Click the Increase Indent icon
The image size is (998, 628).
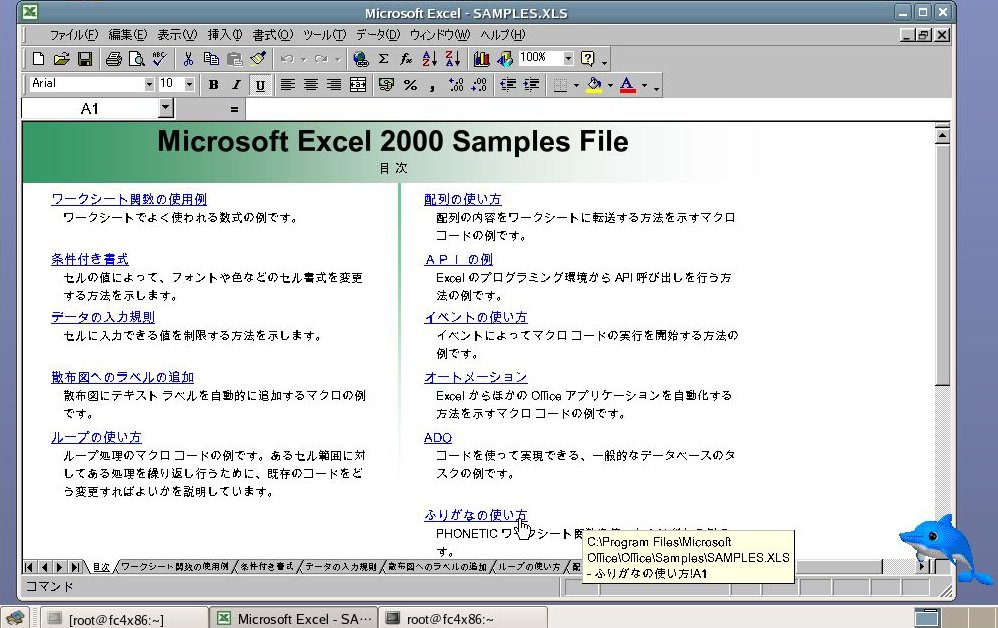(531, 85)
